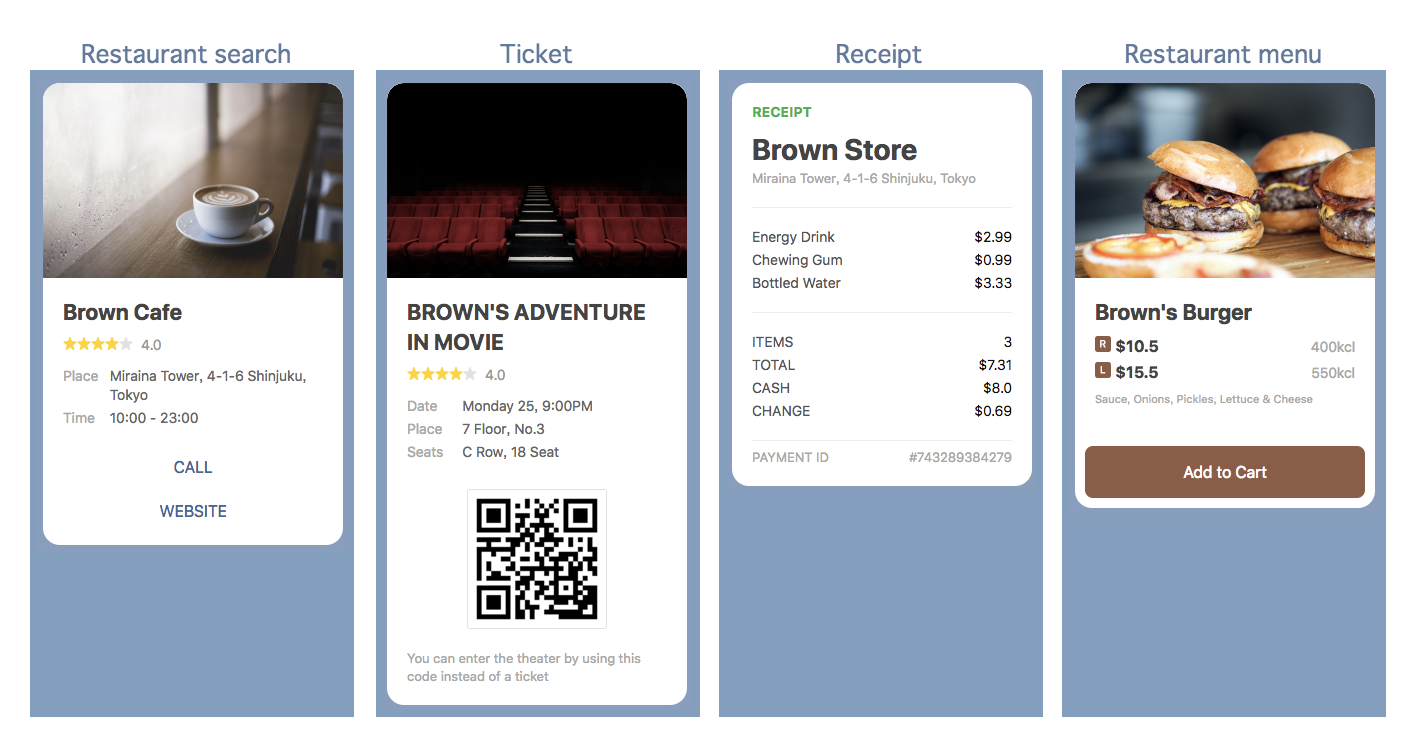Viewport: 1412px width, 740px height.
Task: Click the L large size icon
Action: click(x=1103, y=371)
